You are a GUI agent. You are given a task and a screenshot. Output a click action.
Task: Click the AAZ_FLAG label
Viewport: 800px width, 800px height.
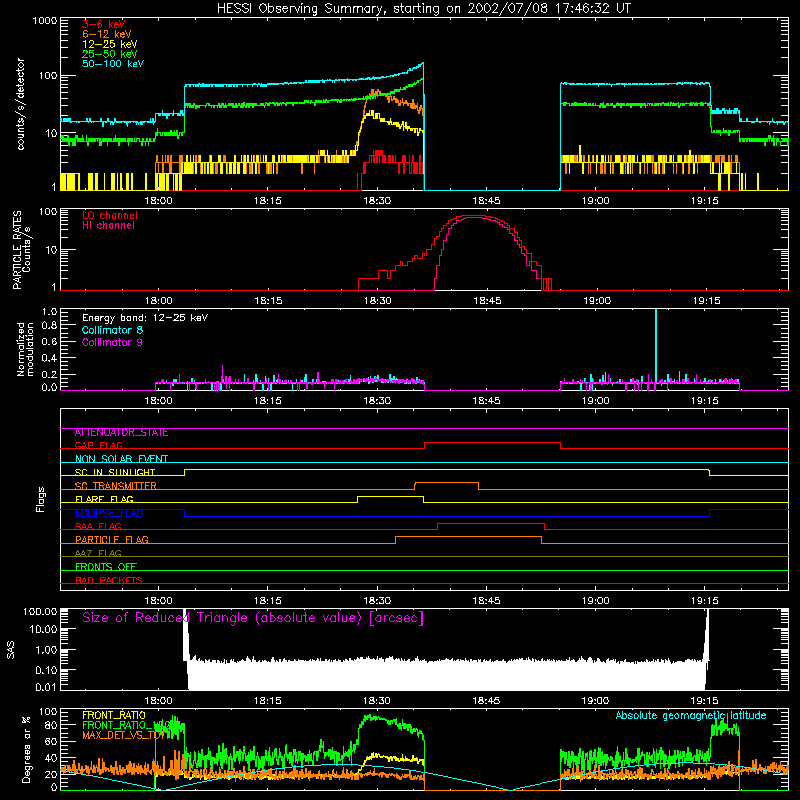(98, 553)
